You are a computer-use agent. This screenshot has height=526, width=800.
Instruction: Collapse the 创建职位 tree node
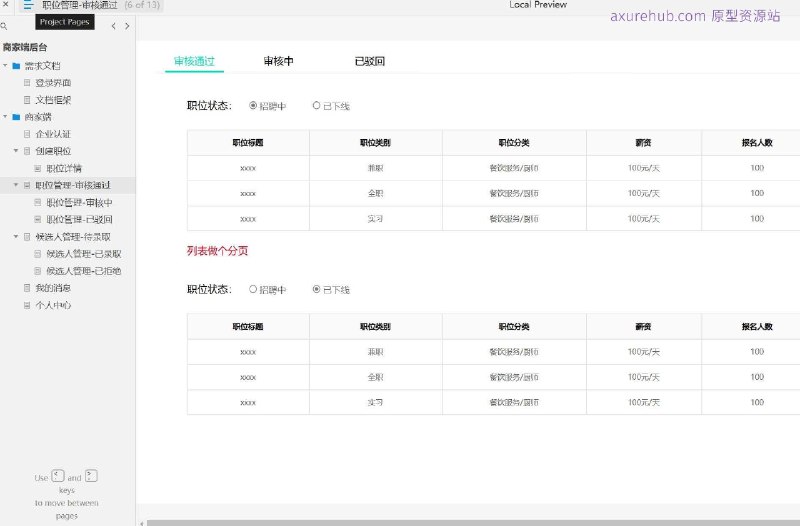click(x=16, y=151)
